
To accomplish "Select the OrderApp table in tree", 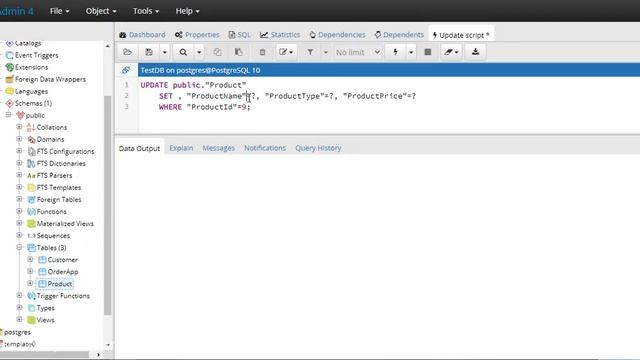I will pos(63,272).
